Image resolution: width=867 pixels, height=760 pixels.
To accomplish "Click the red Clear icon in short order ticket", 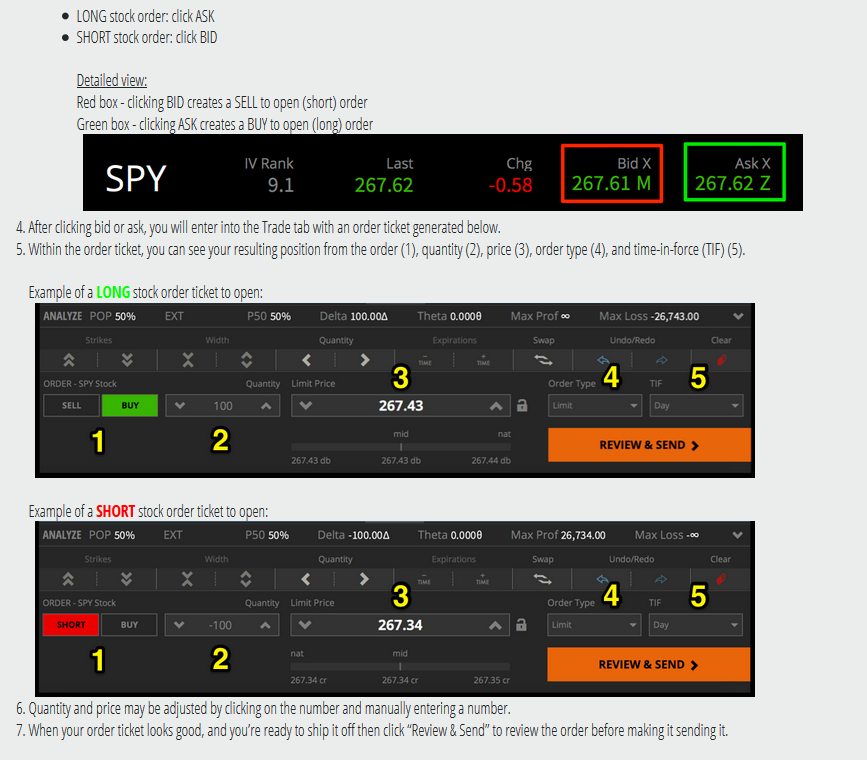I will point(720,579).
